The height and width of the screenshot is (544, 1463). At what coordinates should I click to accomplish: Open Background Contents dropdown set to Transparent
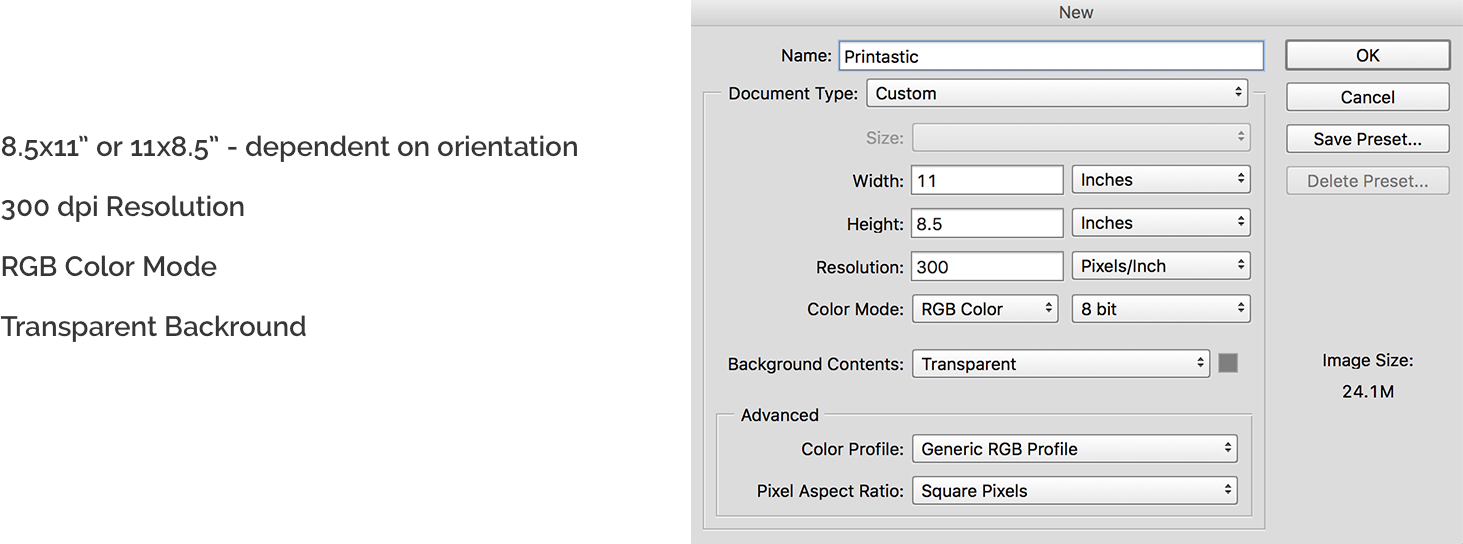point(1061,364)
